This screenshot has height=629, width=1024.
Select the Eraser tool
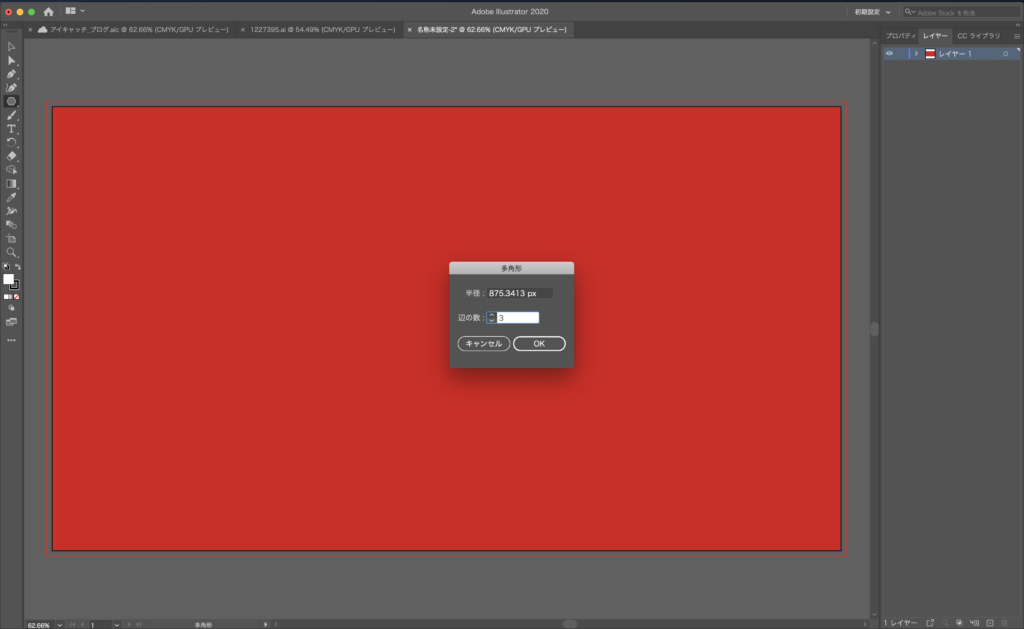pyautogui.click(x=11, y=156)
